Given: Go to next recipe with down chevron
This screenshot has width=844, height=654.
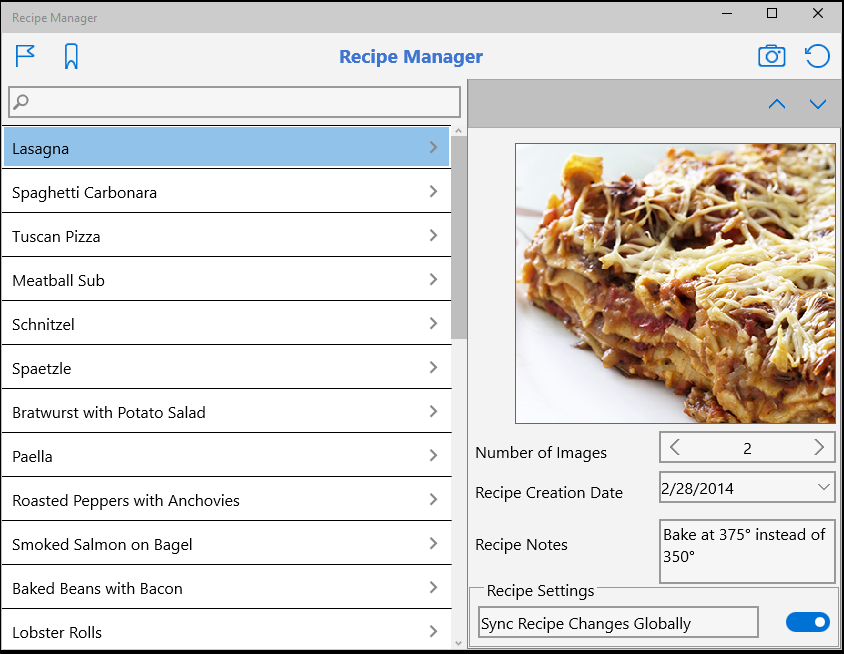Looking at the screenshot, I should point(818,104).
